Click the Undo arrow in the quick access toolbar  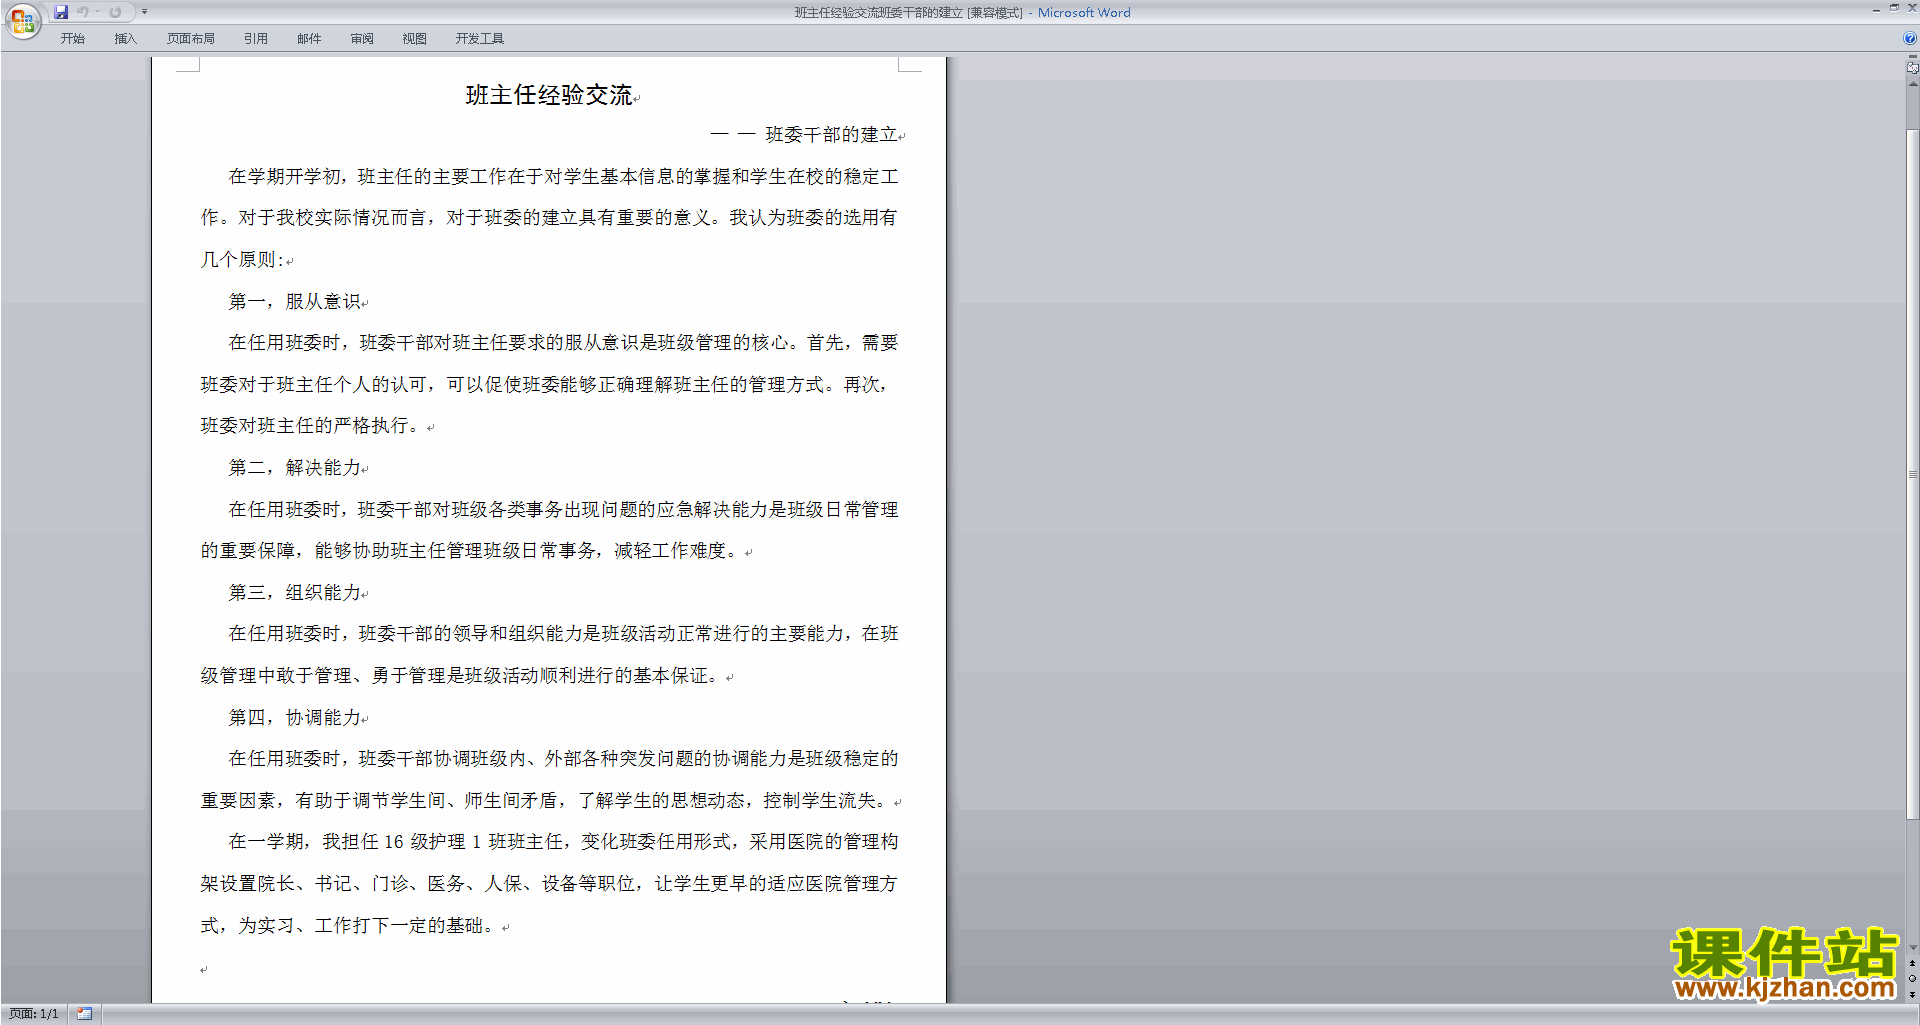(x=82, y=12)
